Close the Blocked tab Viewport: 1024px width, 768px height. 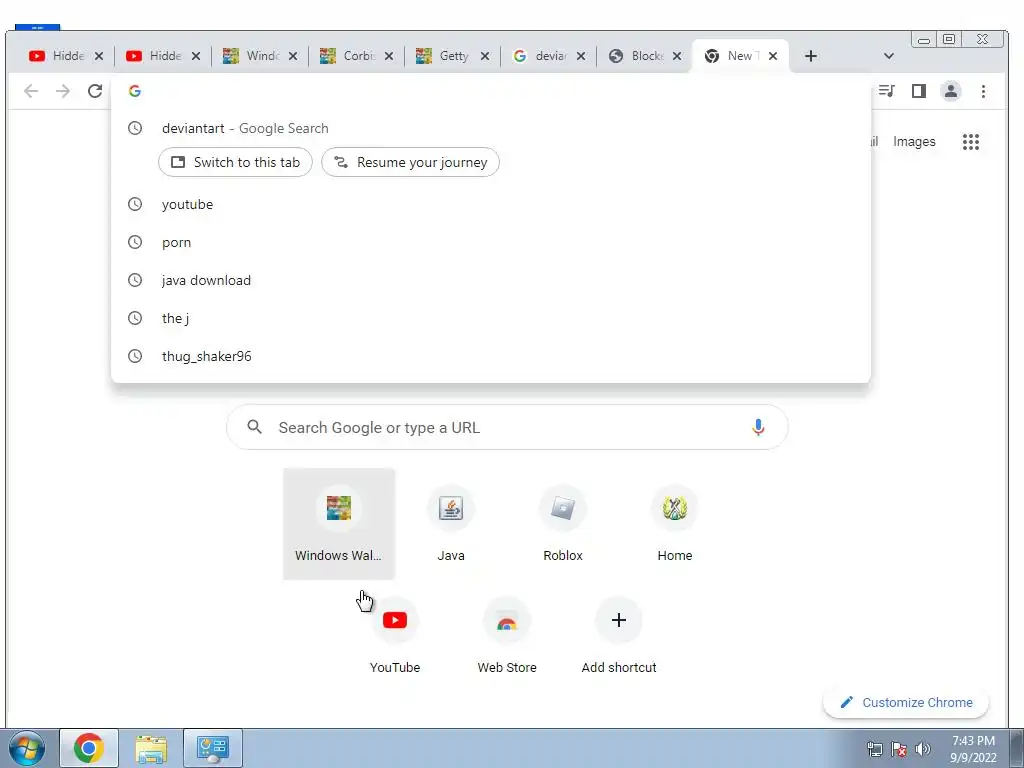point(677,56)
